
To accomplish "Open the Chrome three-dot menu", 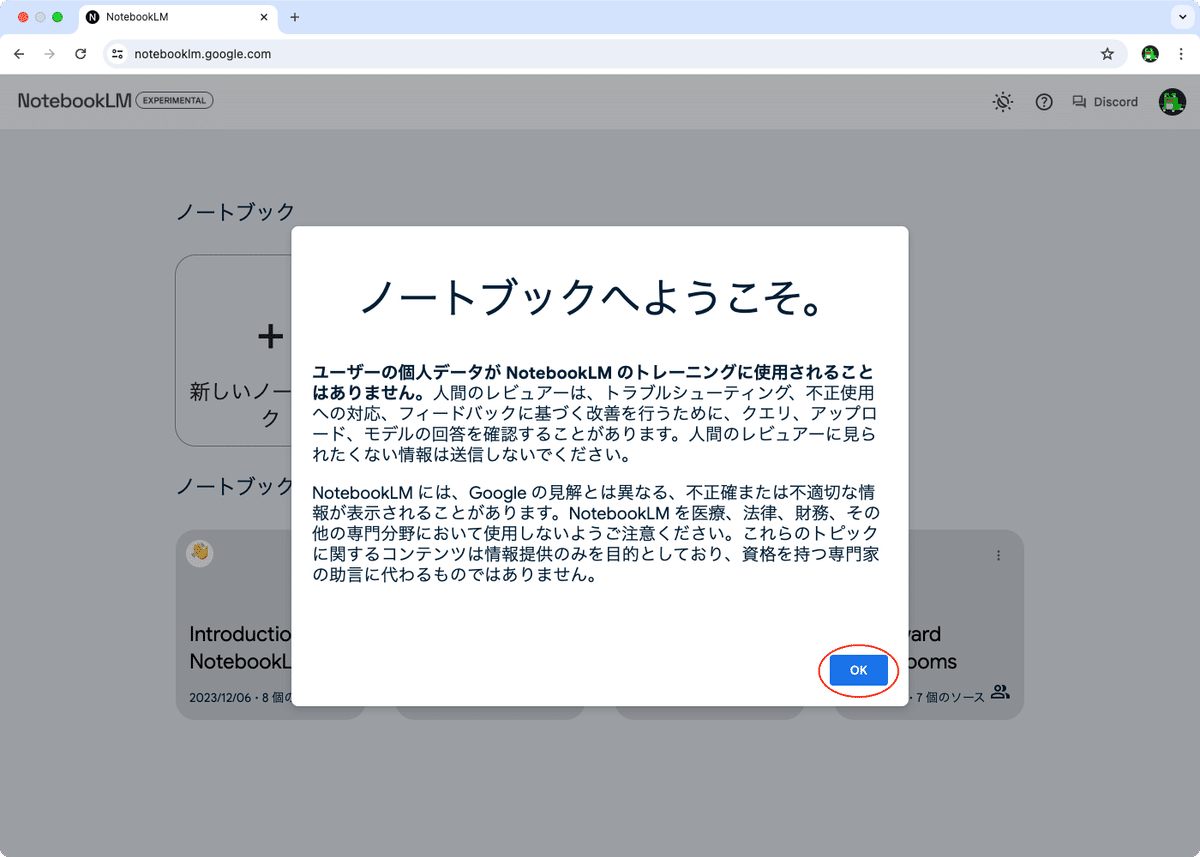I will pyautogui.click(x=1181, y=54).
